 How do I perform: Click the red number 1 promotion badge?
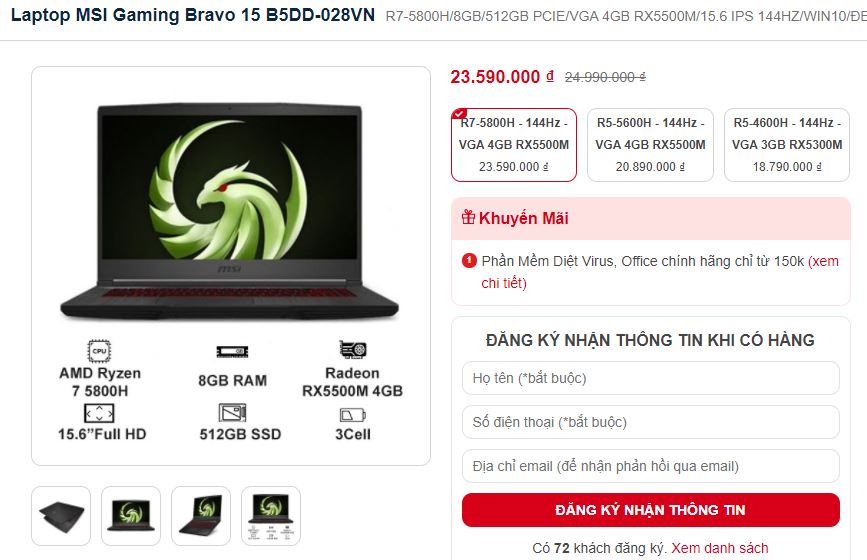[469, 260]
